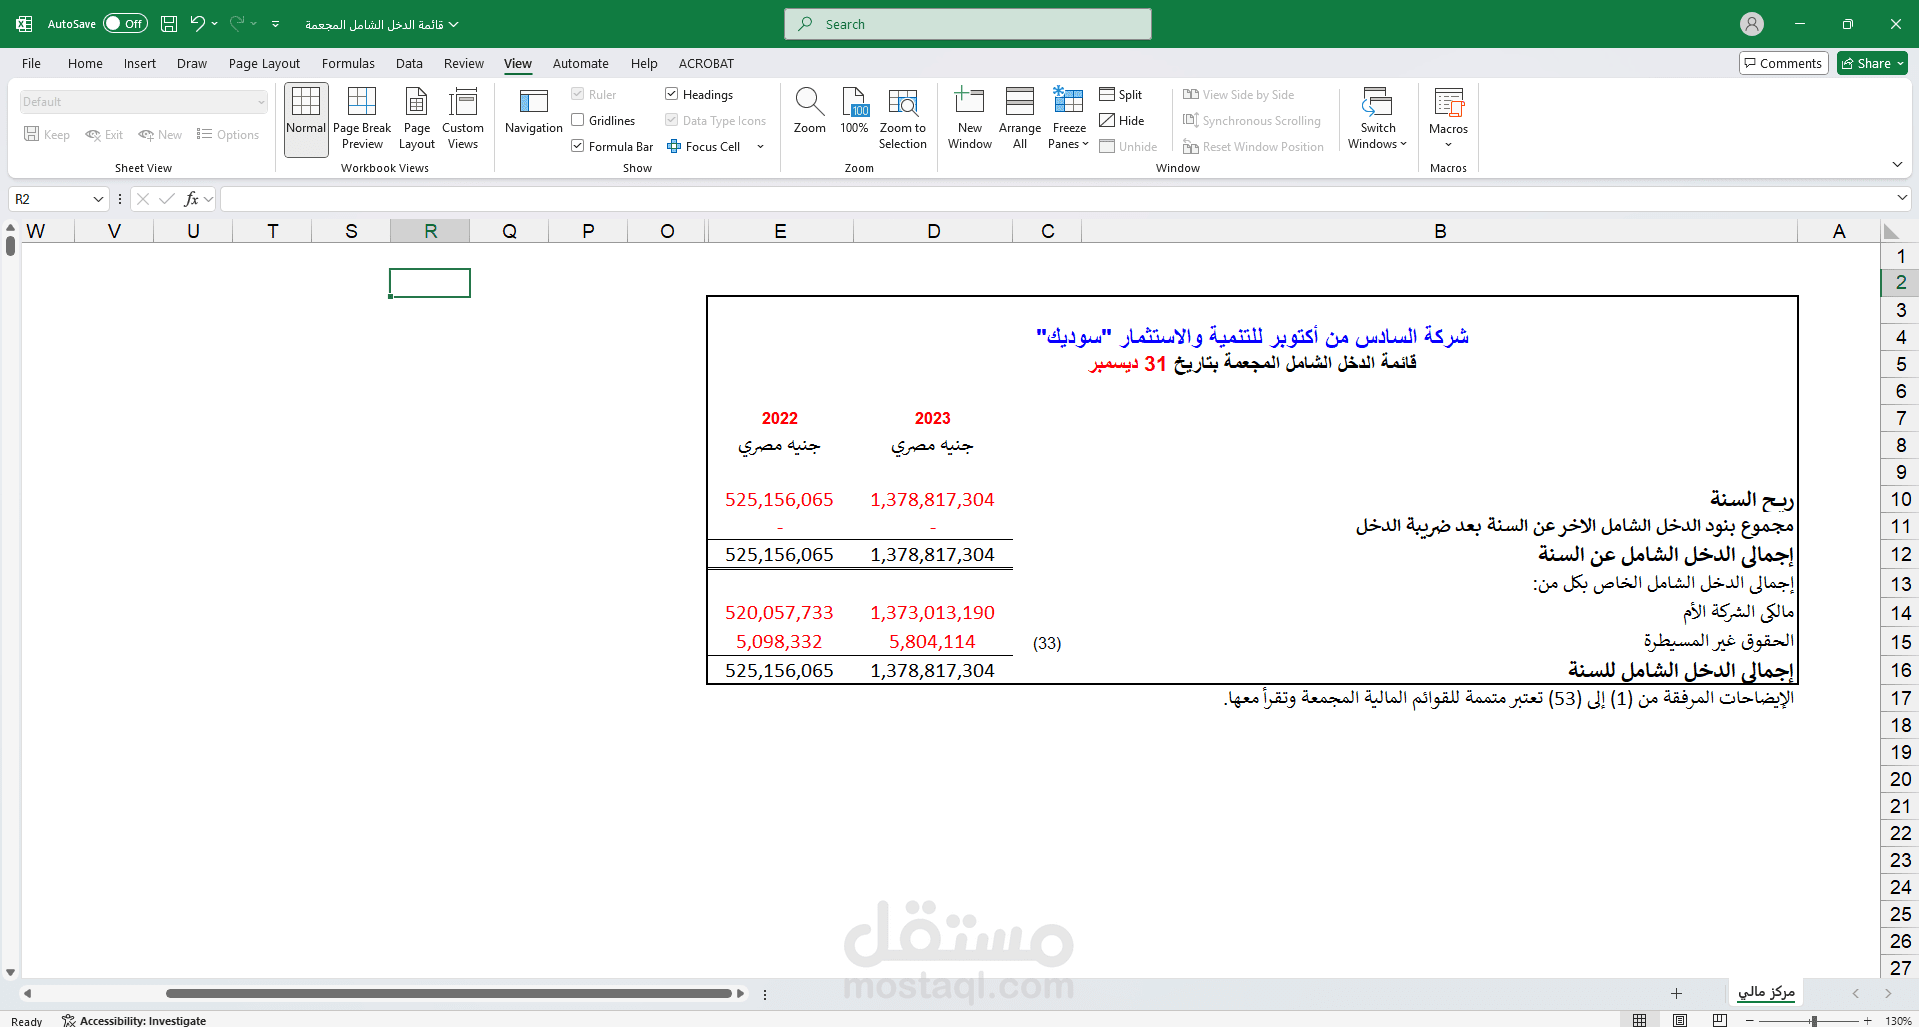Image resolution: width=1919 pixels, height=1027 pixels.
Task: Expand the formula bar chevron
Action: pos(1901,199)
